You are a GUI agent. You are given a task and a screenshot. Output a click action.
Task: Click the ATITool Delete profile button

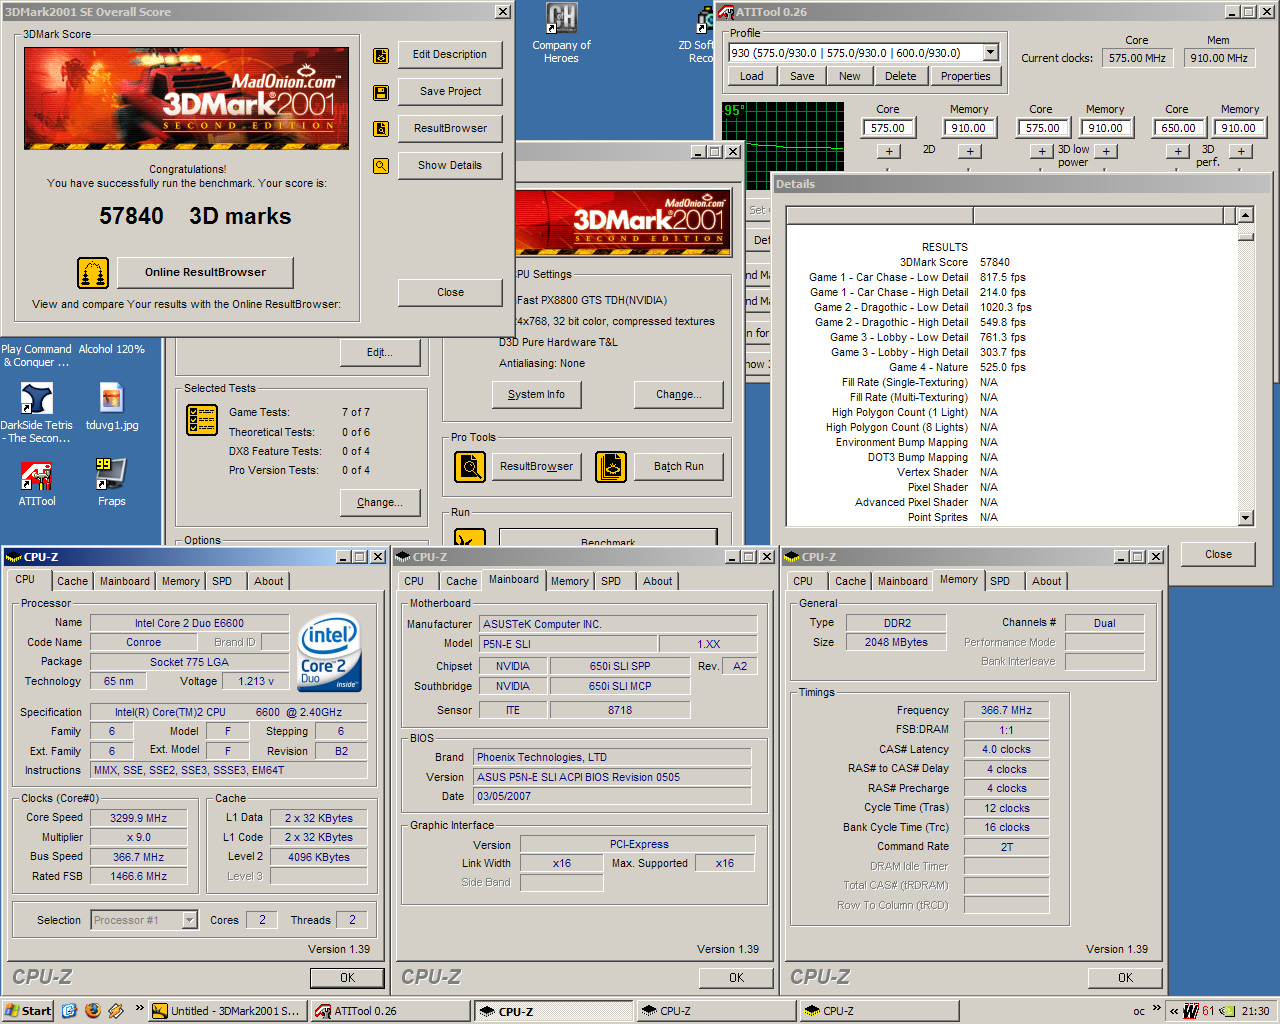(x=900, y=76)
